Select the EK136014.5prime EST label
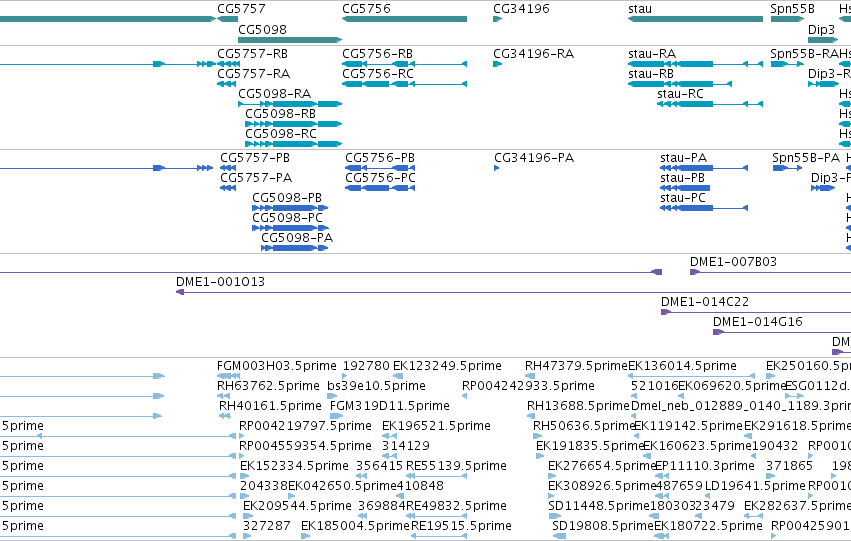 coord(682,366)
